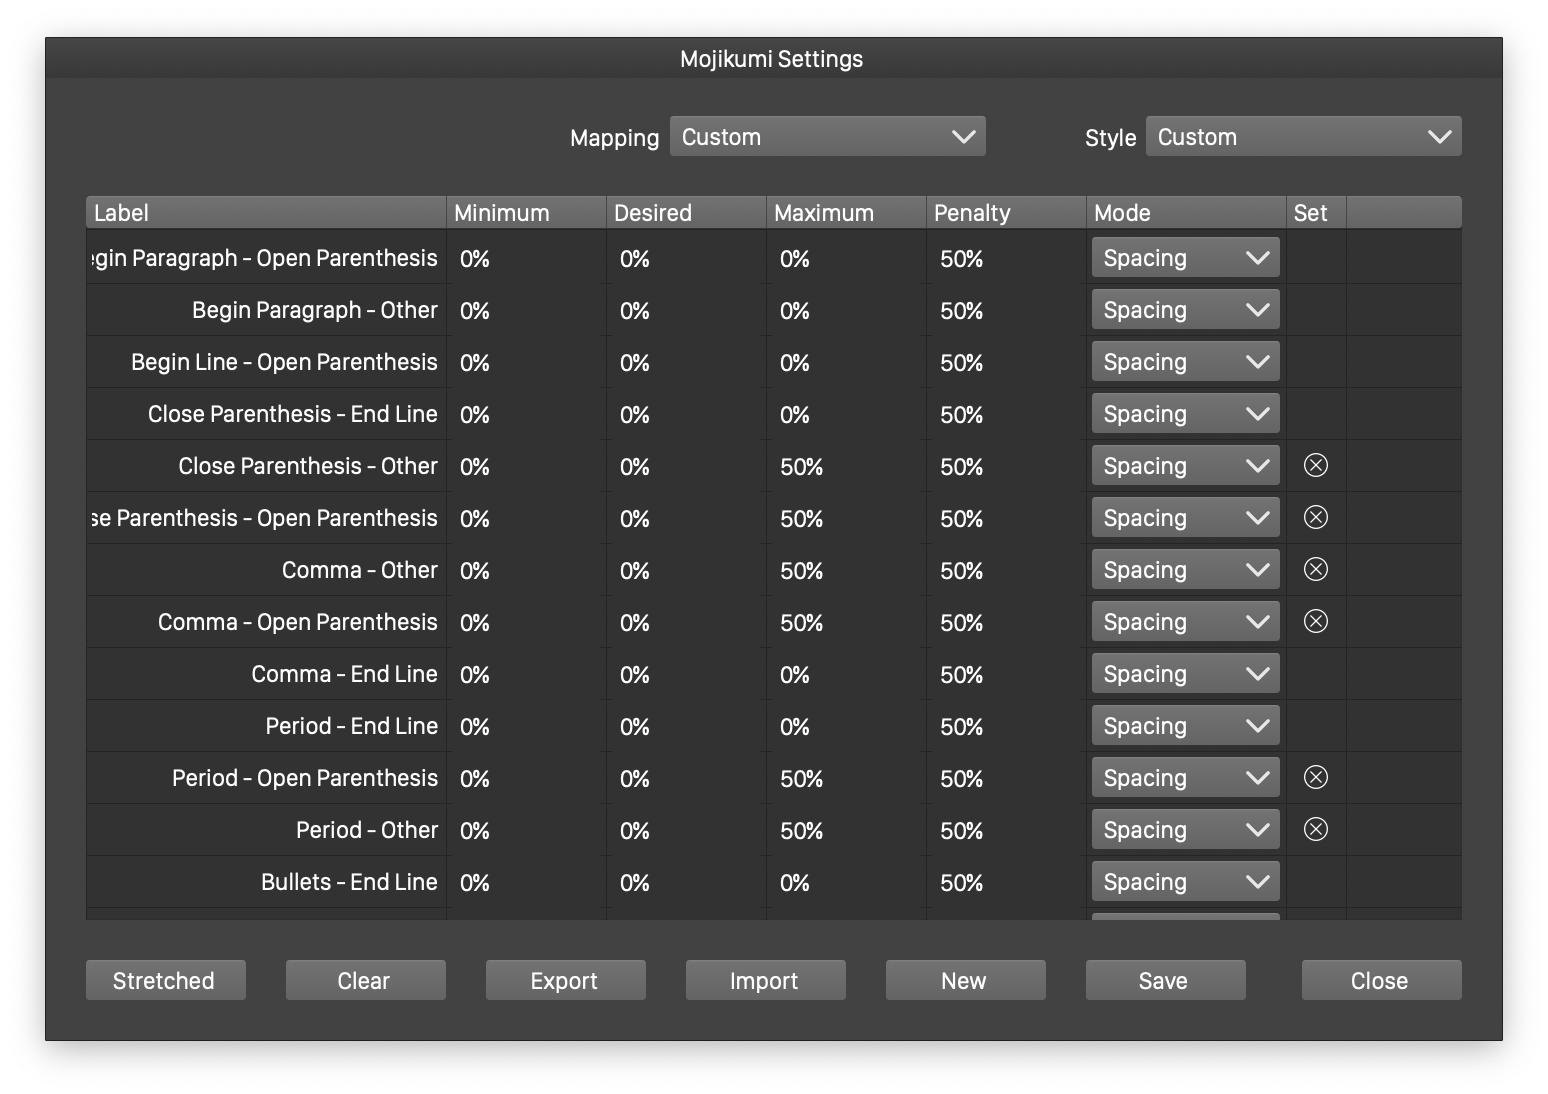Open the Mapping dropdown
The image size is (1548, 1094).
click(x=827, y=137)
